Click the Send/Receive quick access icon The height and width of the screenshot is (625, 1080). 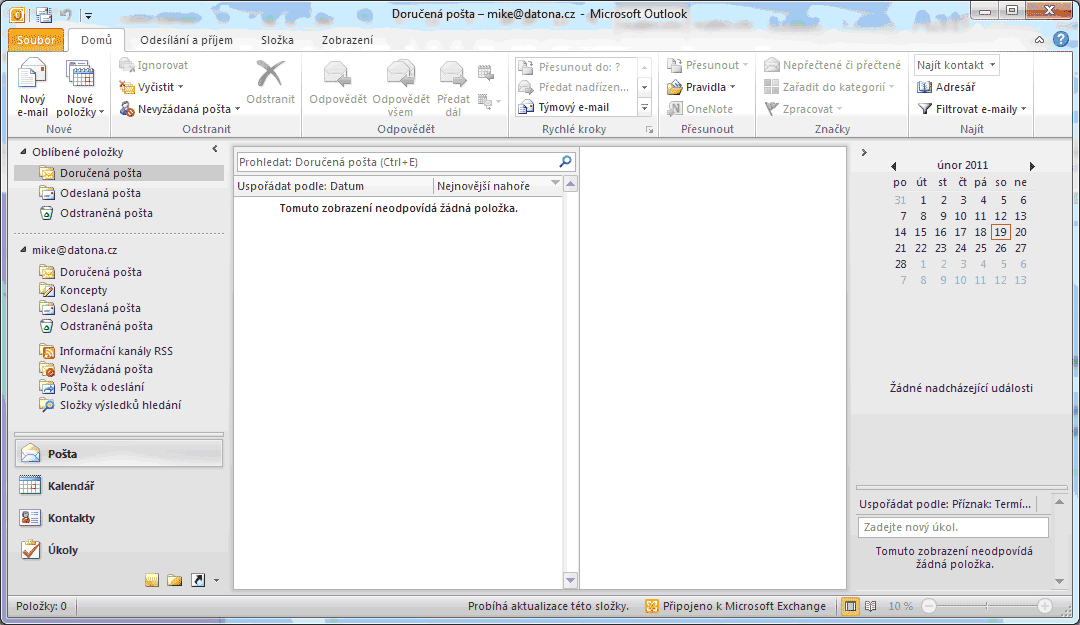click(x=43, y=14)
